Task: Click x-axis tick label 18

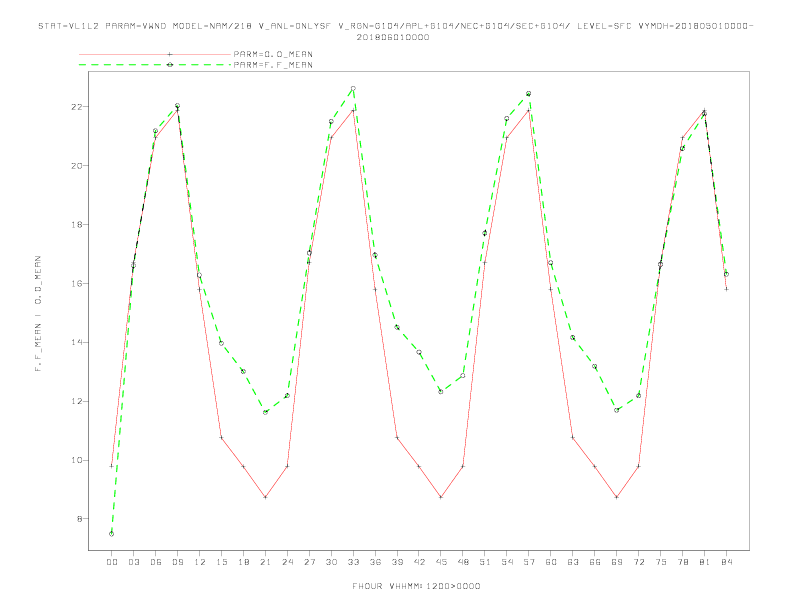Action: (x=243, y=562)
